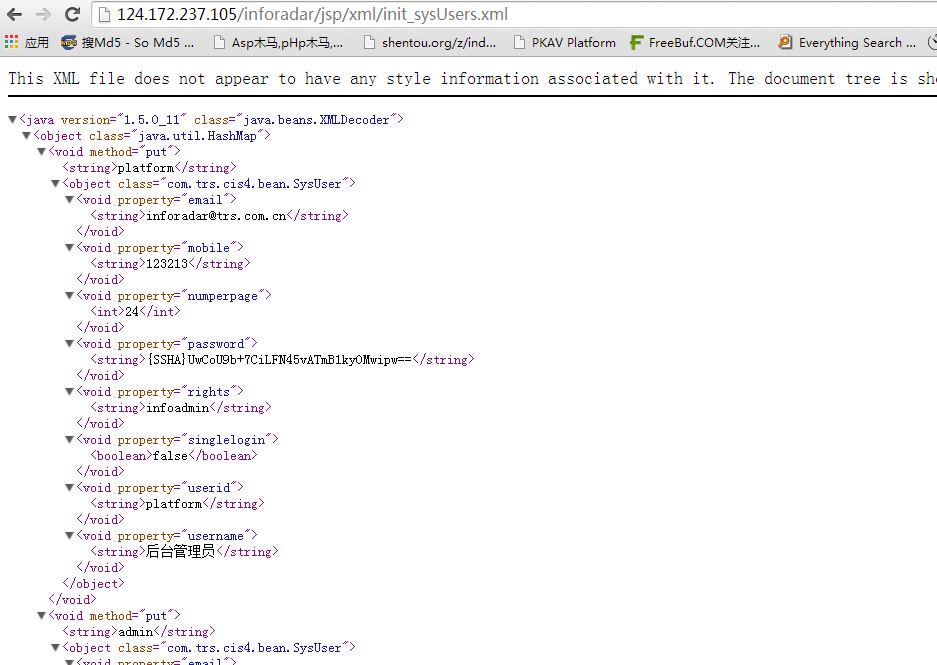Collapse the singlelogin property node
This screenshot has height=665, width=937.
(70, 439)
